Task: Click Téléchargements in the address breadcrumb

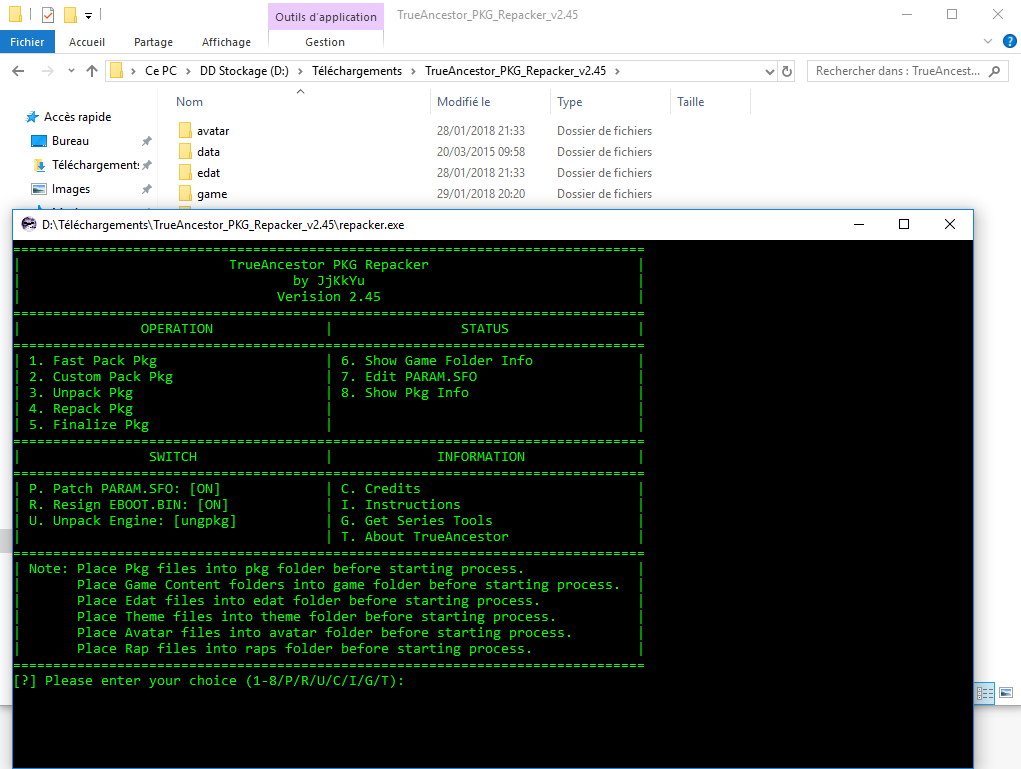Action: 357,70
